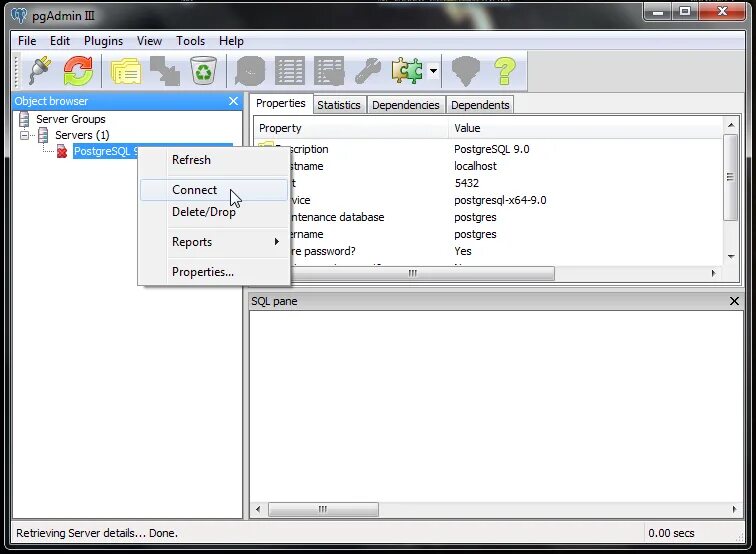The height and width of the screenshot is (554, 756).
Task: Click the Maintenance wrench icon
Action: tap(368, 71)
